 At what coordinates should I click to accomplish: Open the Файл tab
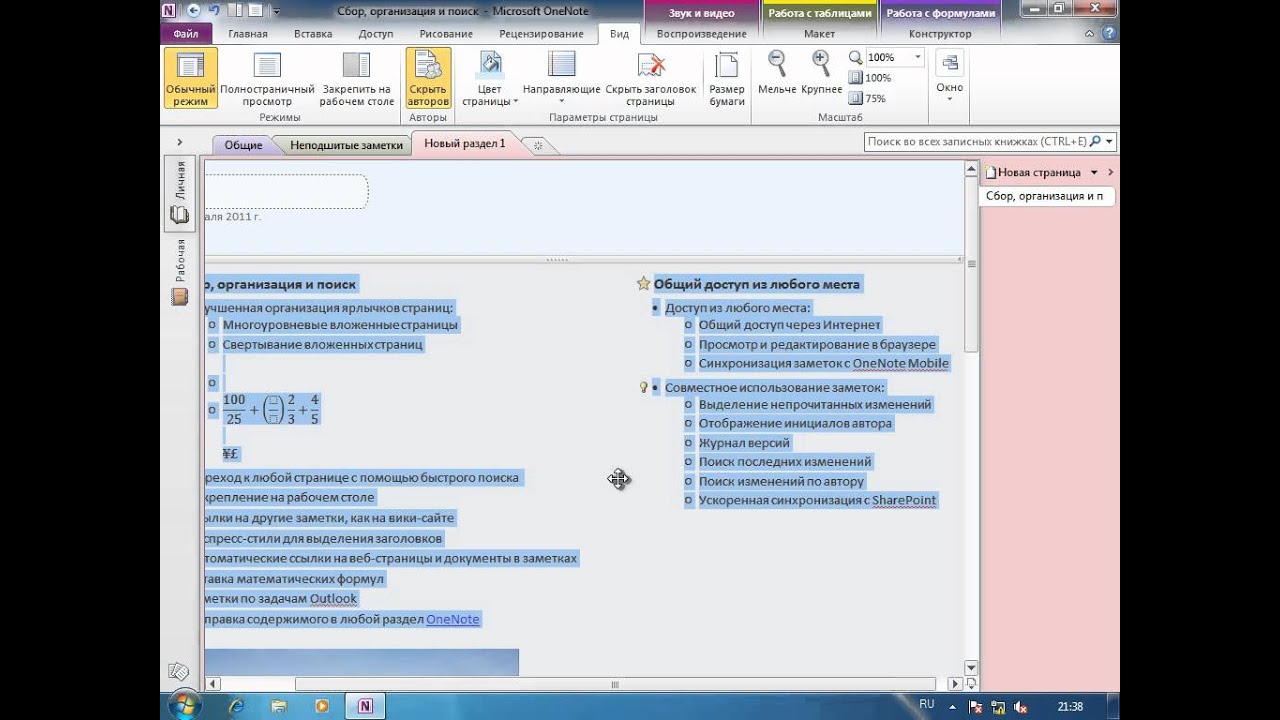(186, 34)
